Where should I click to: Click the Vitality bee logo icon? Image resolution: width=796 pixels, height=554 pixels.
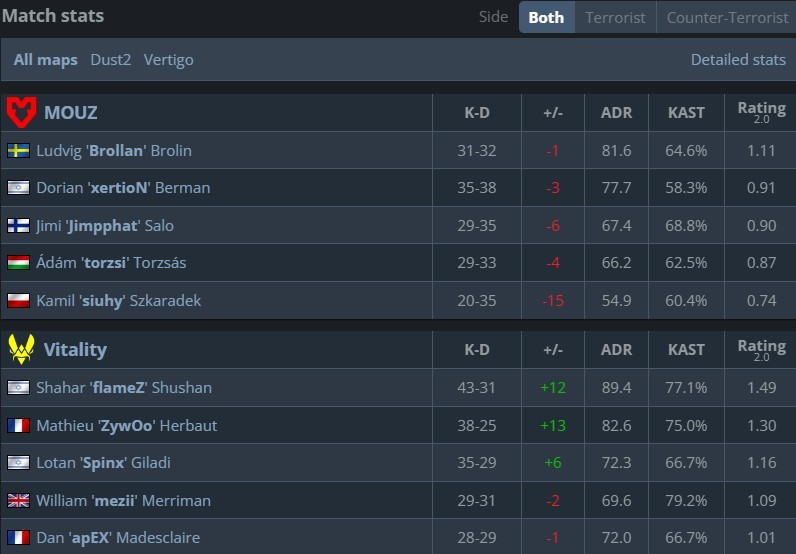[x=21, y=349]
